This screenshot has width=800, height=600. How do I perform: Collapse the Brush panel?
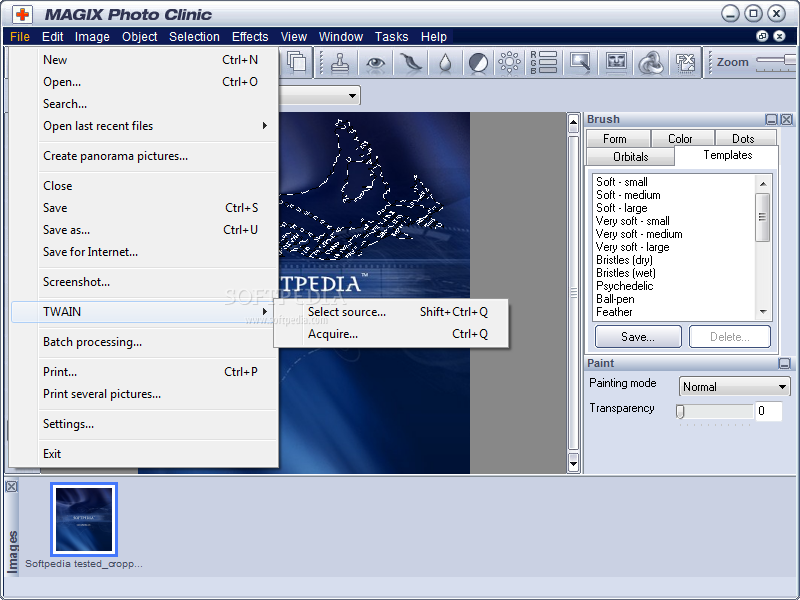[x=771, y=119]
